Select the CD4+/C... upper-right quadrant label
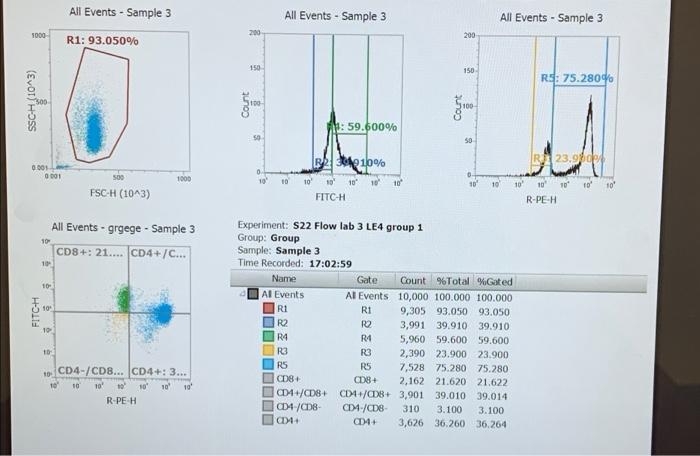700x456 pixels. pos(159,254)
